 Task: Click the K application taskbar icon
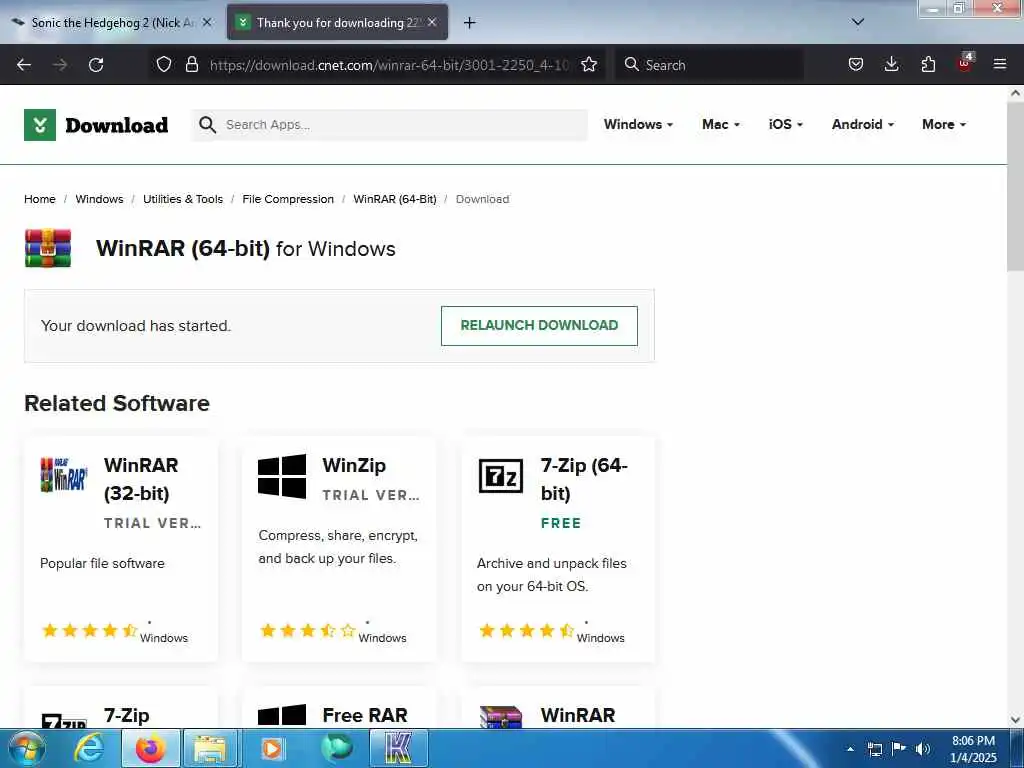pyautogui.click(x=398, y=748)
